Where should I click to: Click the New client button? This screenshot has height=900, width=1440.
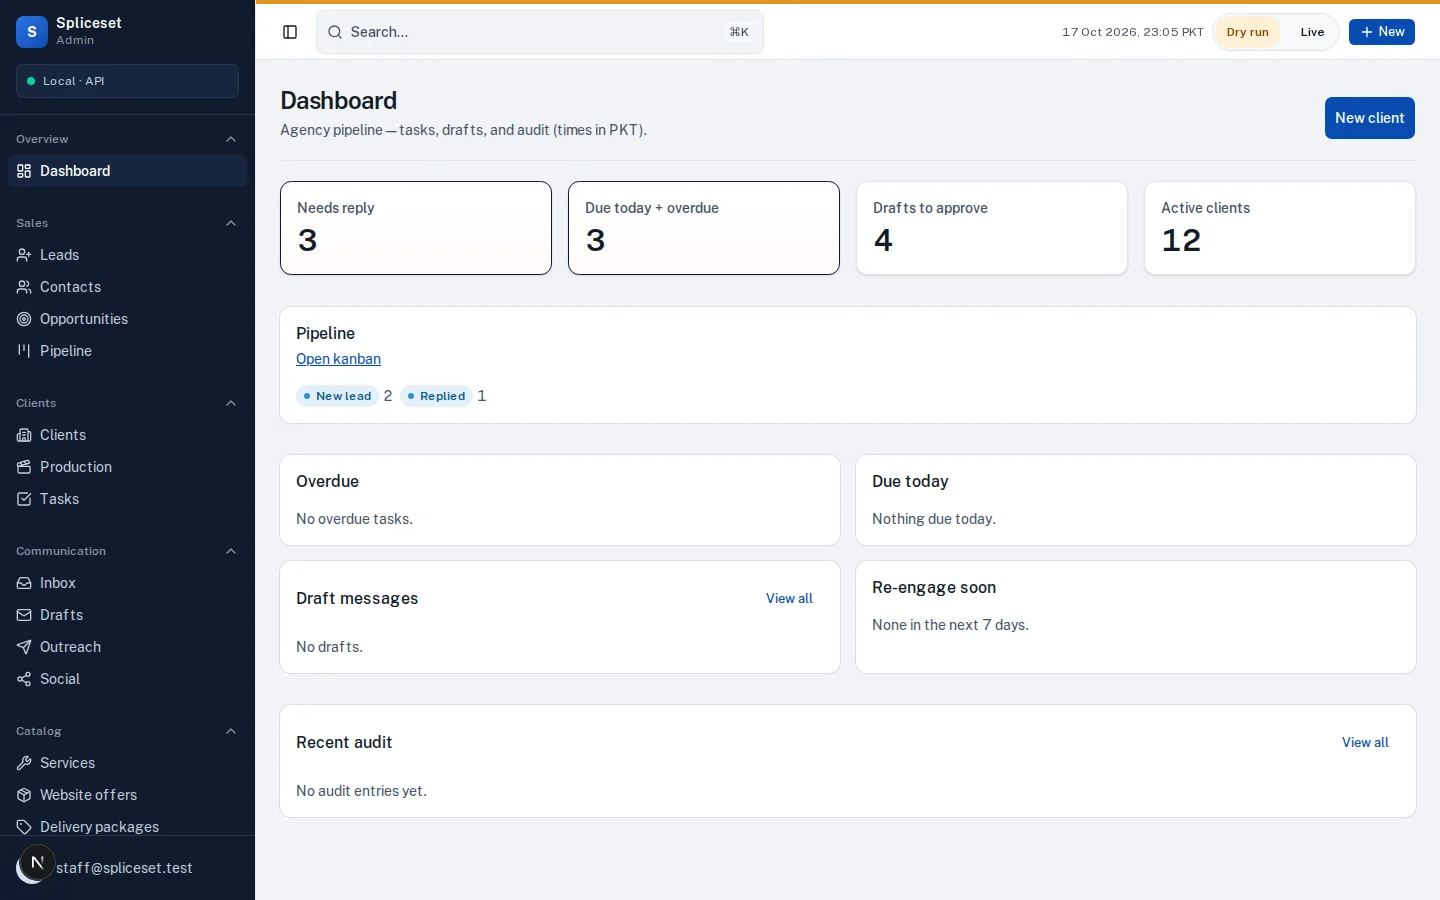1369,118
